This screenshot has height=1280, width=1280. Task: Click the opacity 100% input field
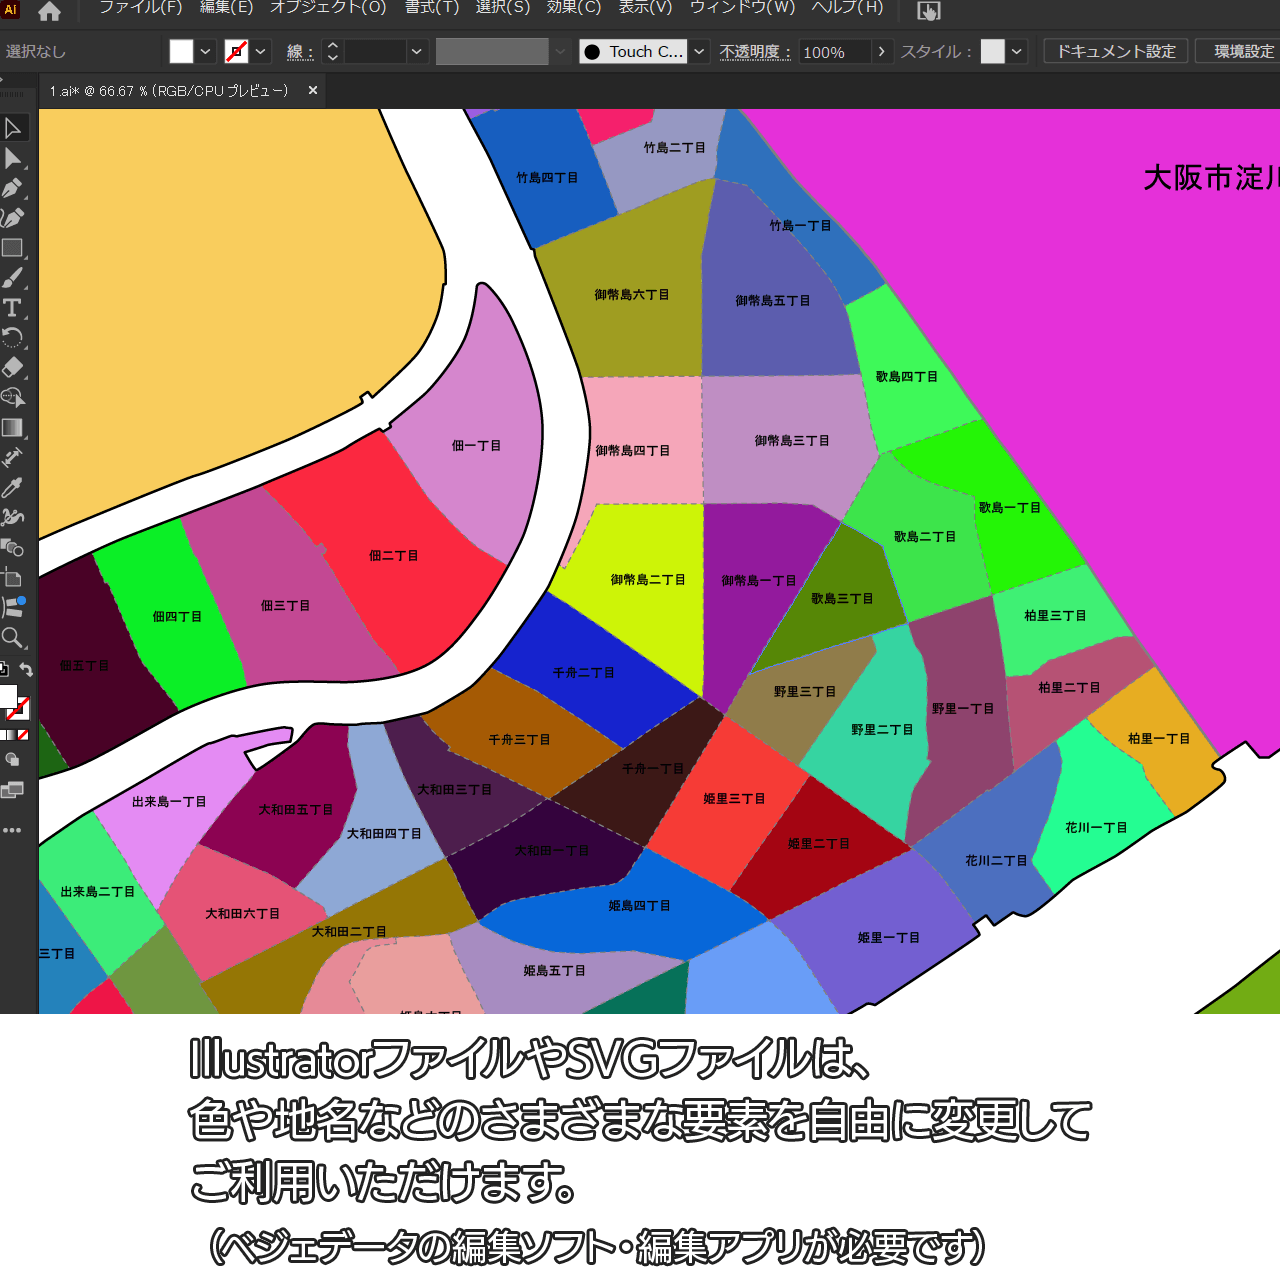click(834, 52)
